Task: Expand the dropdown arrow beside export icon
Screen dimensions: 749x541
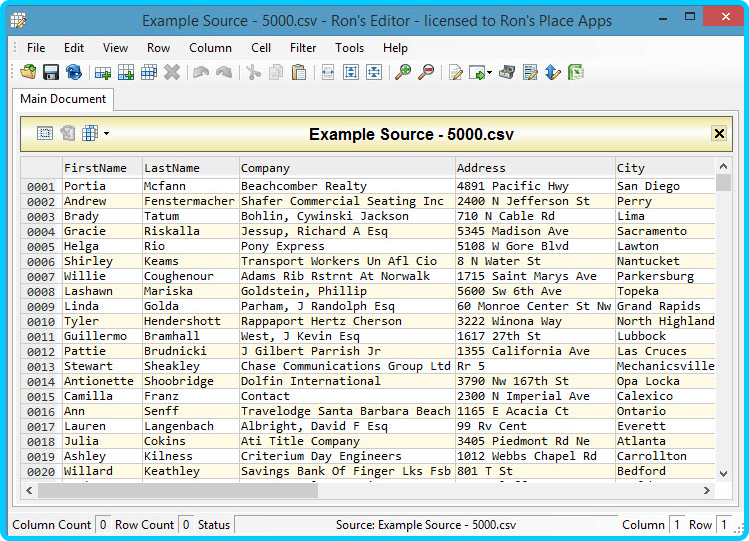Action: (490, 73)
